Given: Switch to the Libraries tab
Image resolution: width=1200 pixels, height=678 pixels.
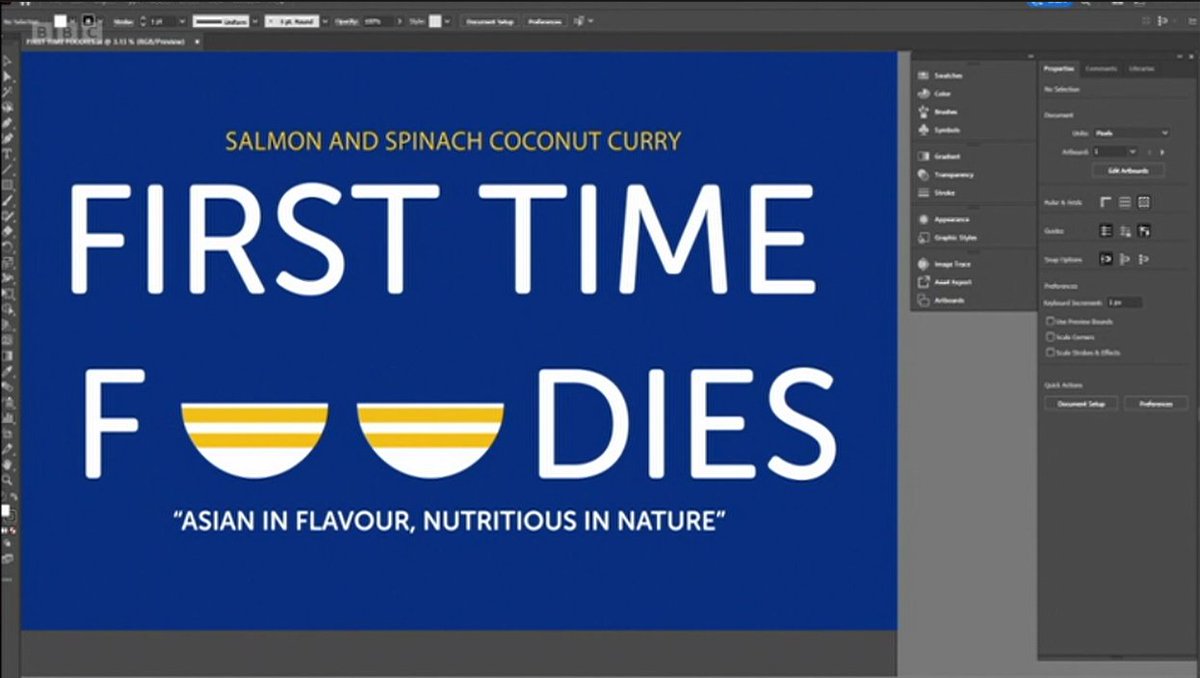Looking at the screenshot, I should click(1141, 68).
